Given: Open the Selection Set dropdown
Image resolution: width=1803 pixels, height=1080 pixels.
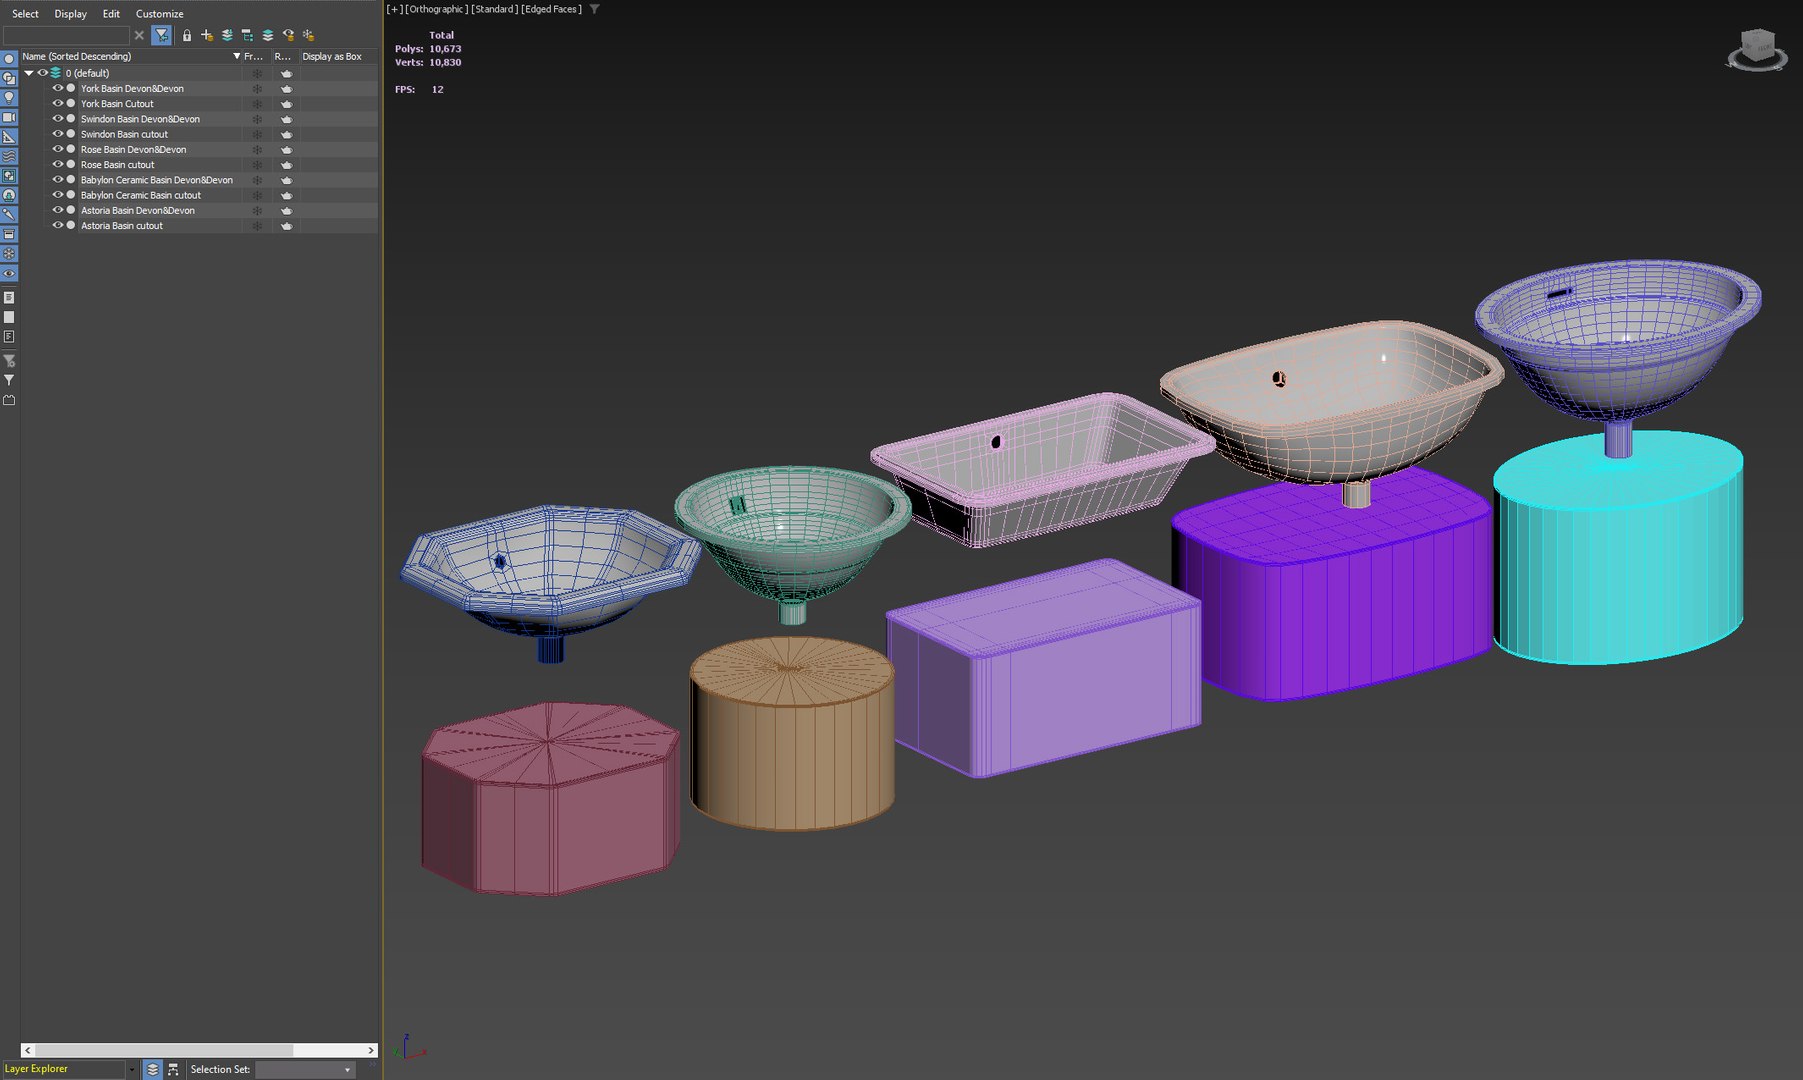Looking at the screenshot, I should [306, 1069].
